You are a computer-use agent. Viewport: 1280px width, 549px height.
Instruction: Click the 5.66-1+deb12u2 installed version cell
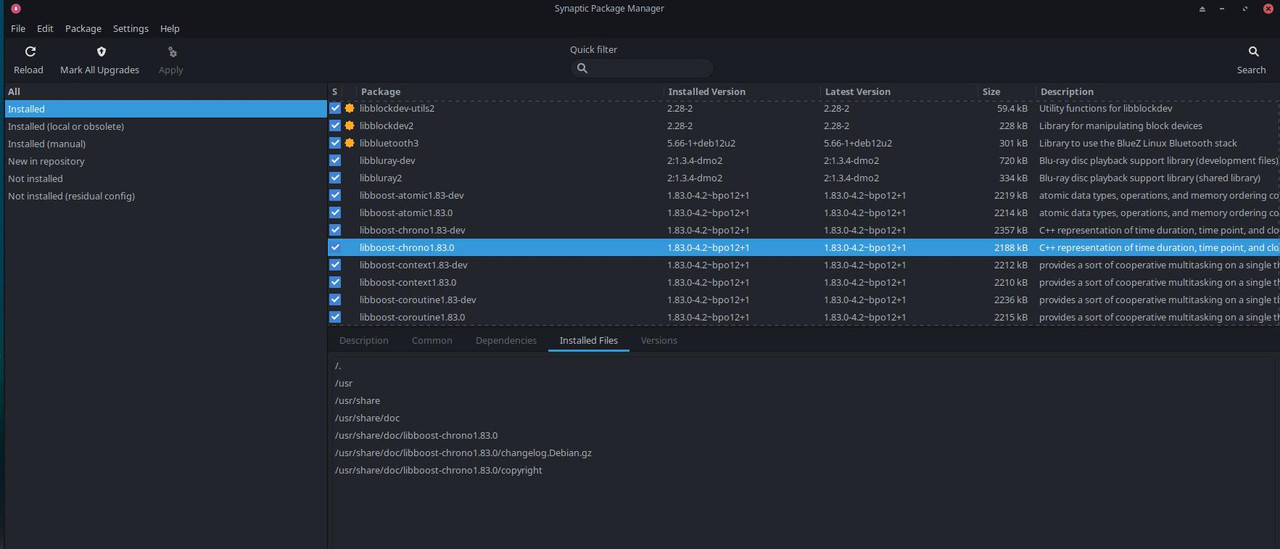(x=701, y=144)
